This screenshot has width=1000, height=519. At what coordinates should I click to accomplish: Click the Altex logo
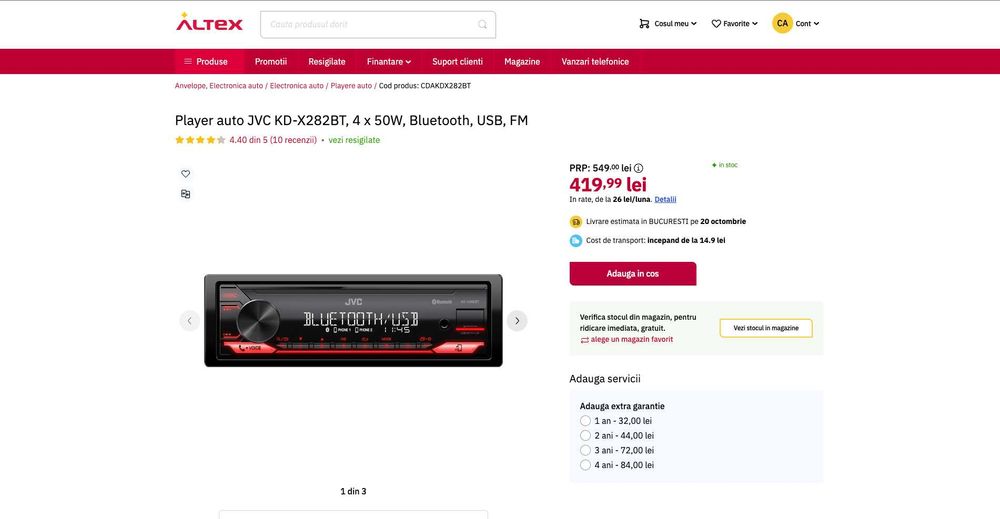[209, 23]
